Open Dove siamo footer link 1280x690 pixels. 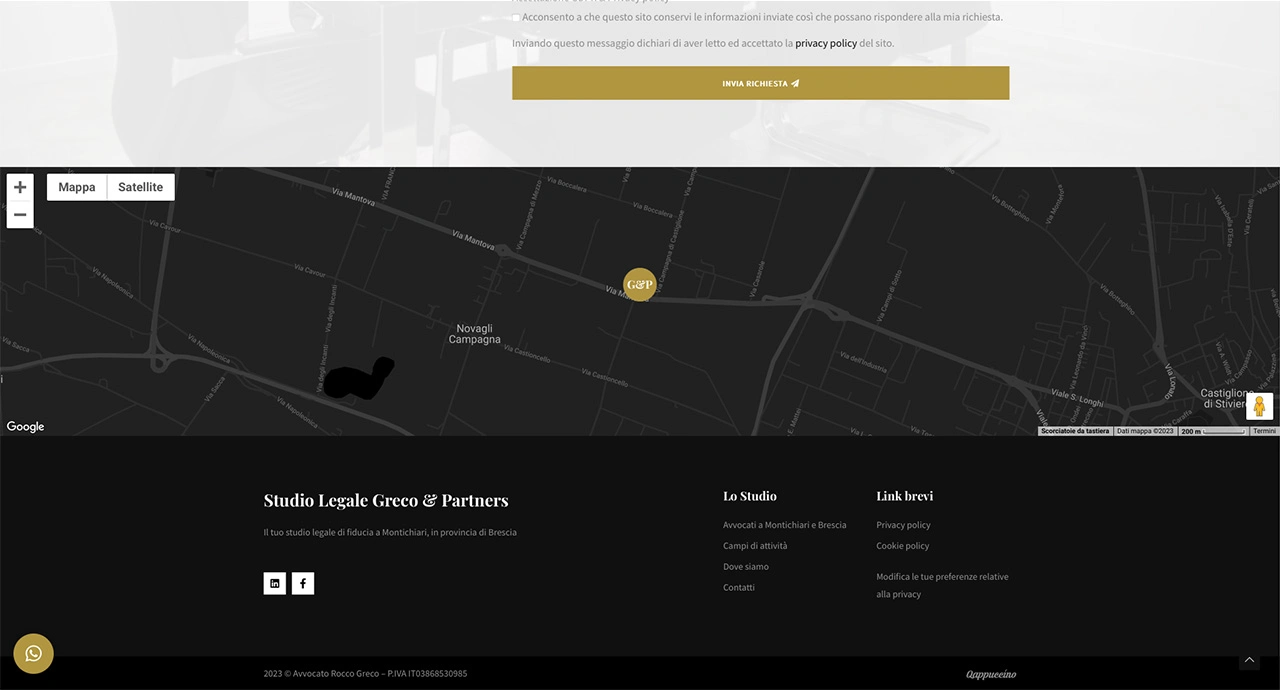[746, 567]
